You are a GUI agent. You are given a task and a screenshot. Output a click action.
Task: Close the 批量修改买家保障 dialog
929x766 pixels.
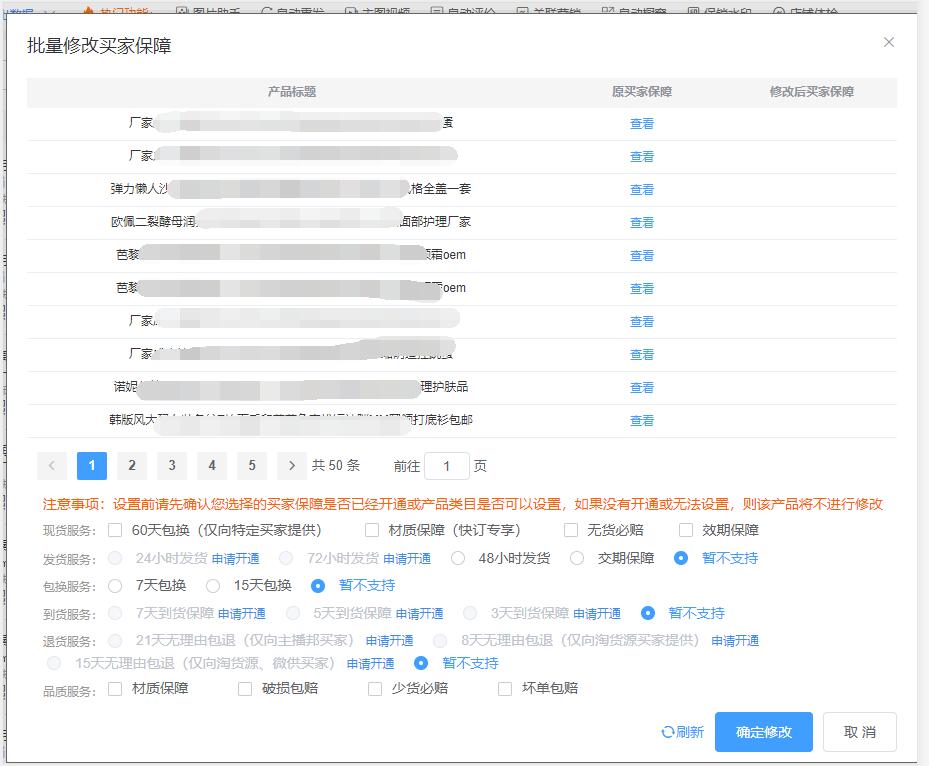(889, 42)
